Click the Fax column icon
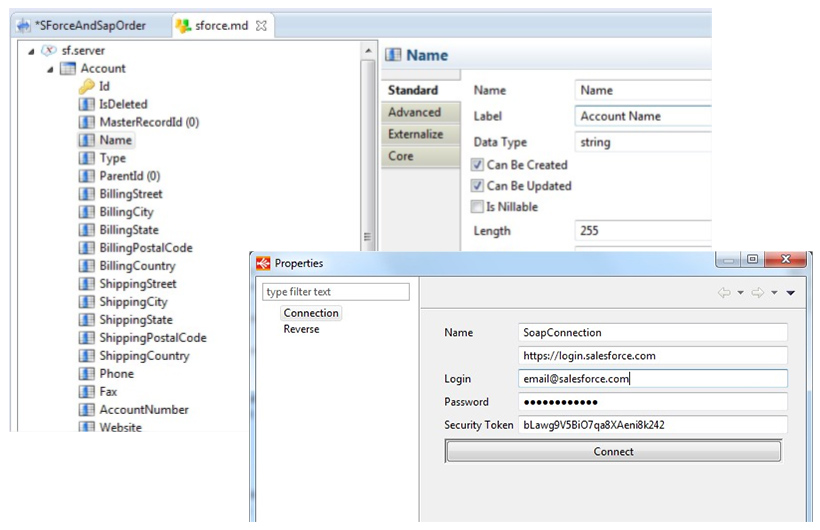This screenshot has height=530, width=820. [x=86, y=392]
